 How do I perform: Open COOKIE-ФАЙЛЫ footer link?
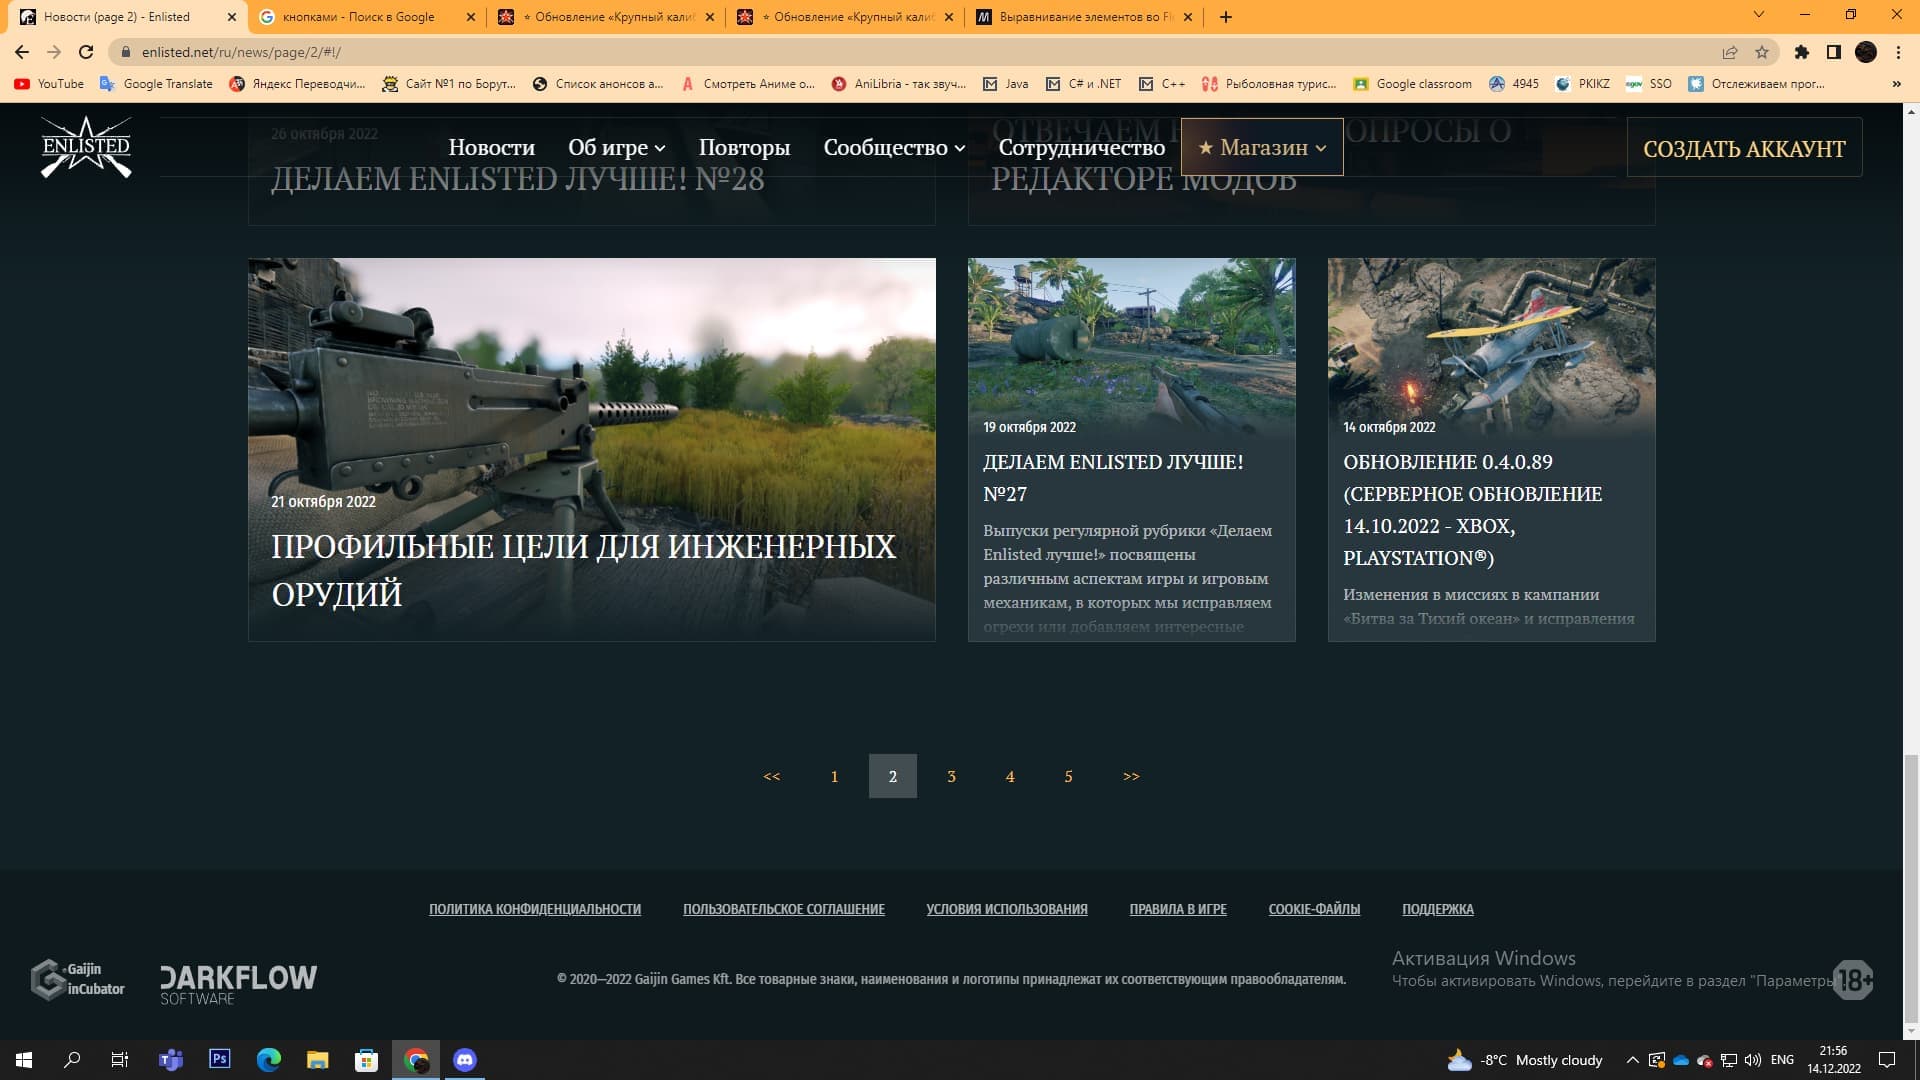[x=1314, y=909]
